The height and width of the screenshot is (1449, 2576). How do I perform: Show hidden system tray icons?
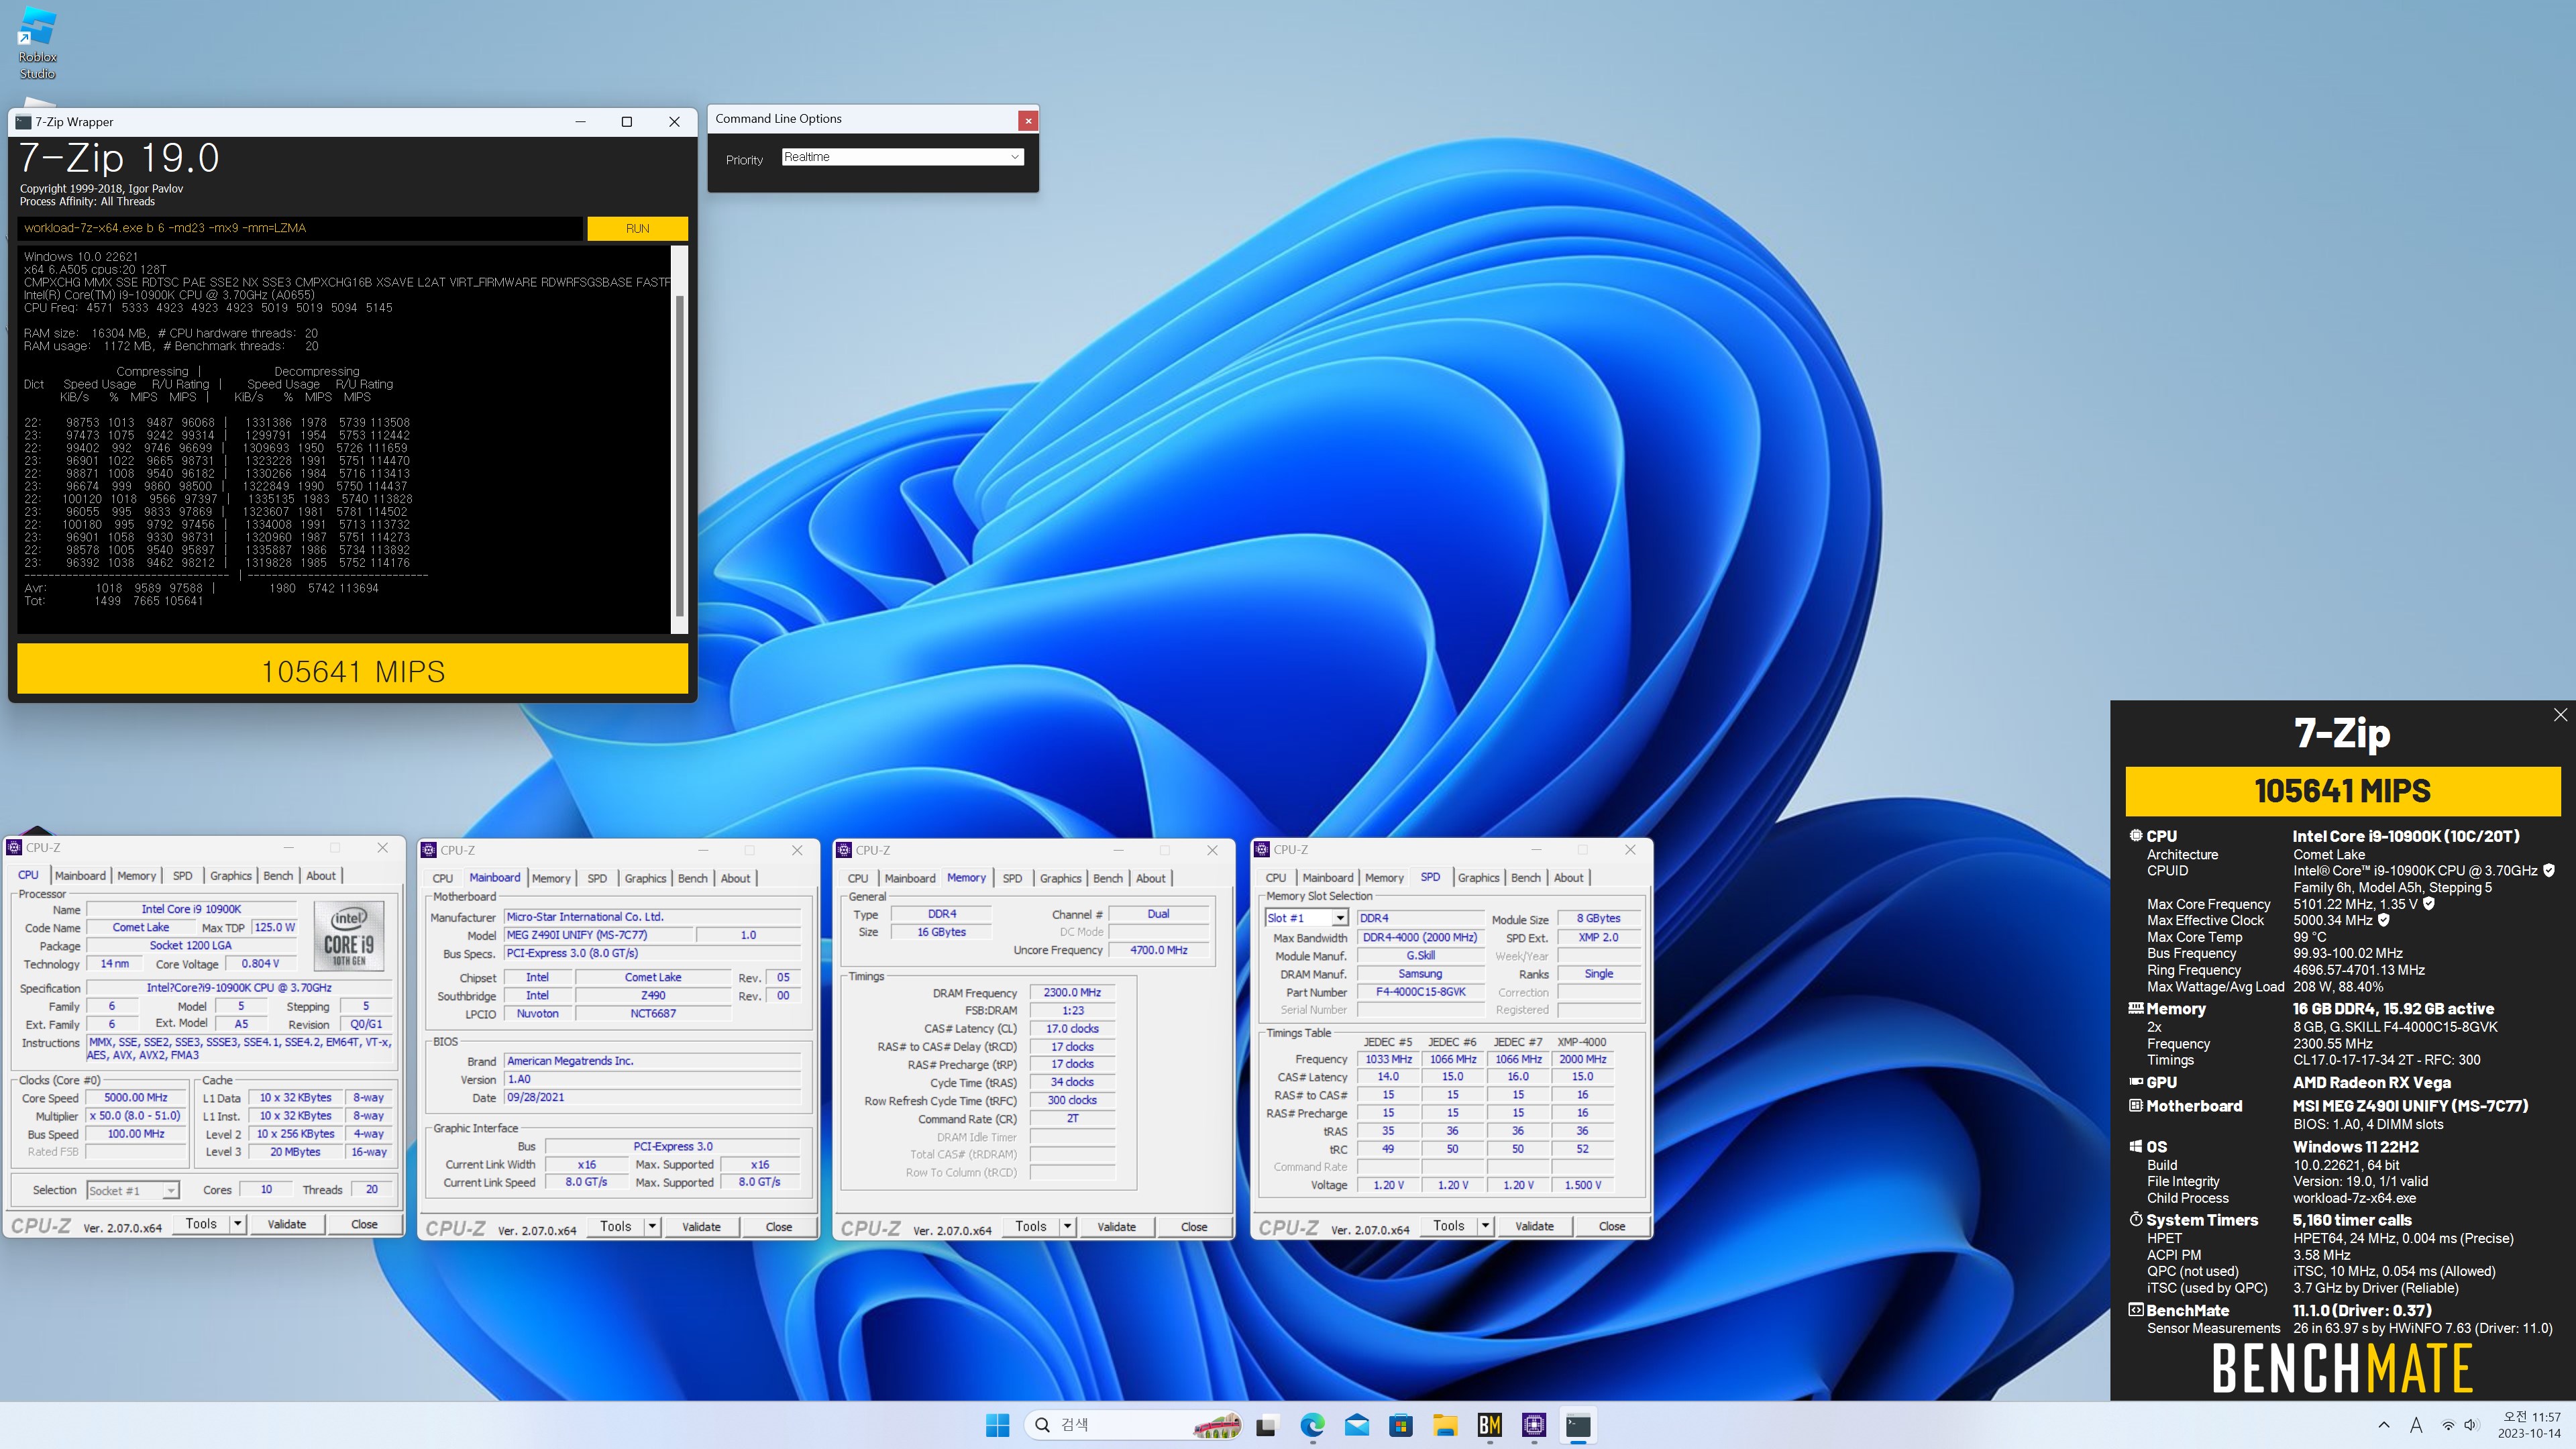[x=2384, y=1425]
